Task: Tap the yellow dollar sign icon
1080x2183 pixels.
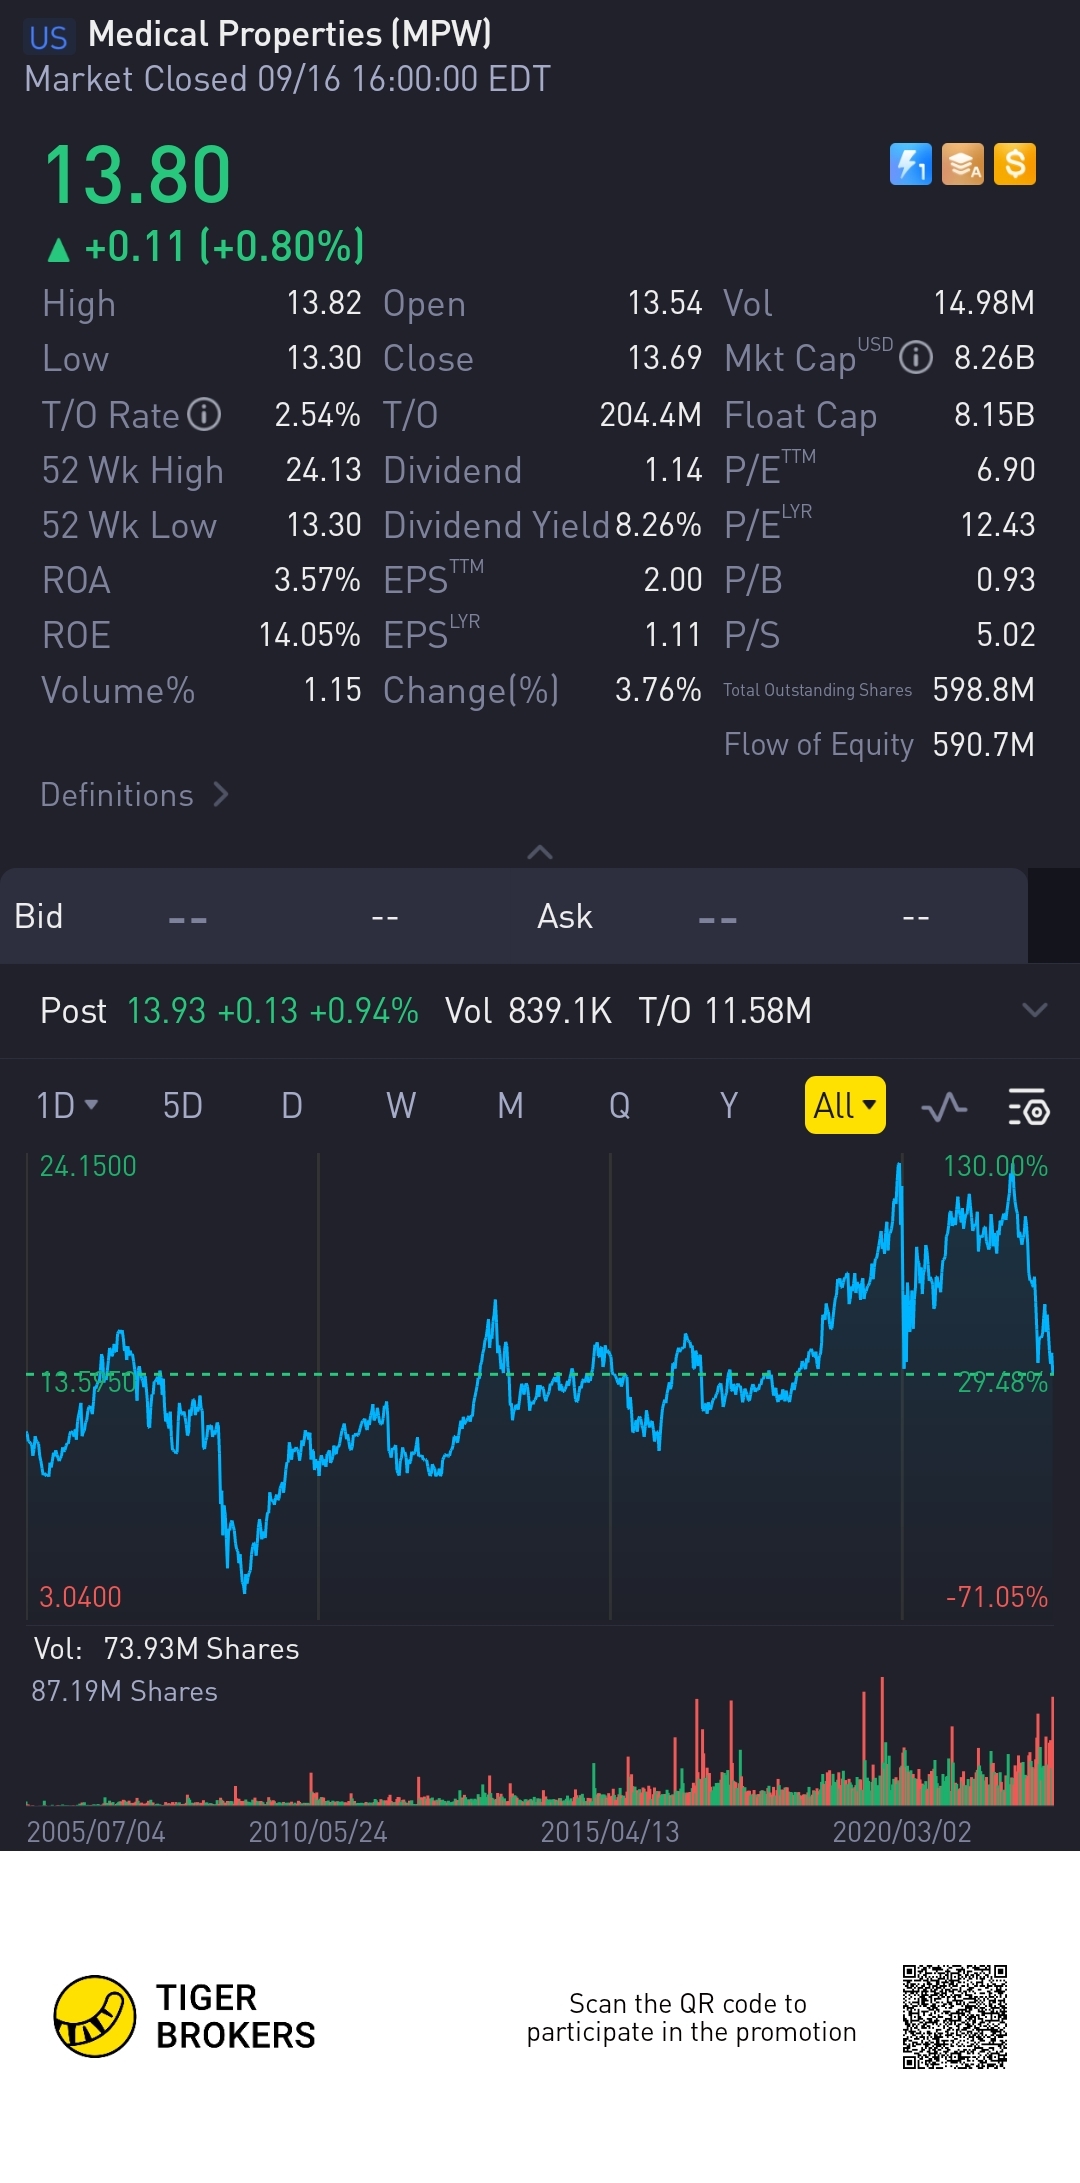Action: click(x=1015, y=164)
